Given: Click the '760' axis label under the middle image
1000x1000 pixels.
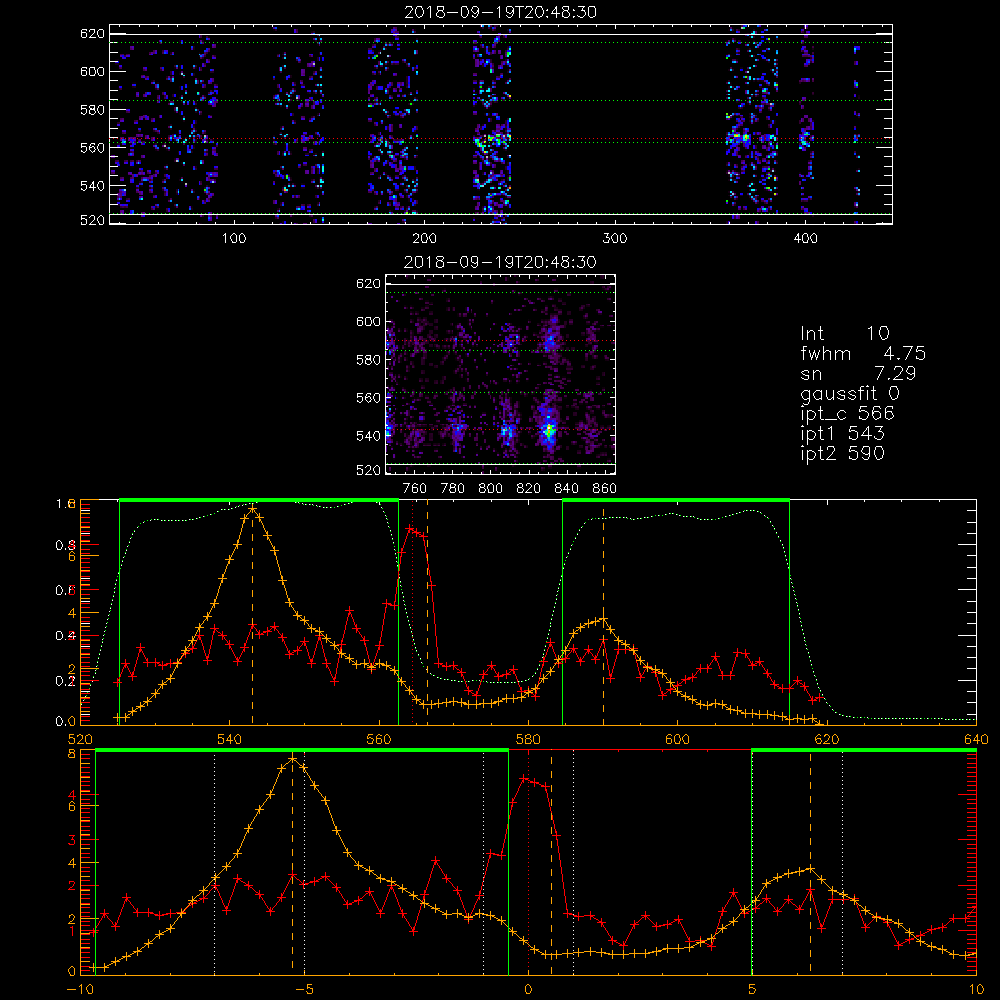Looking at the screenshot, I should (x=415, y=489).
